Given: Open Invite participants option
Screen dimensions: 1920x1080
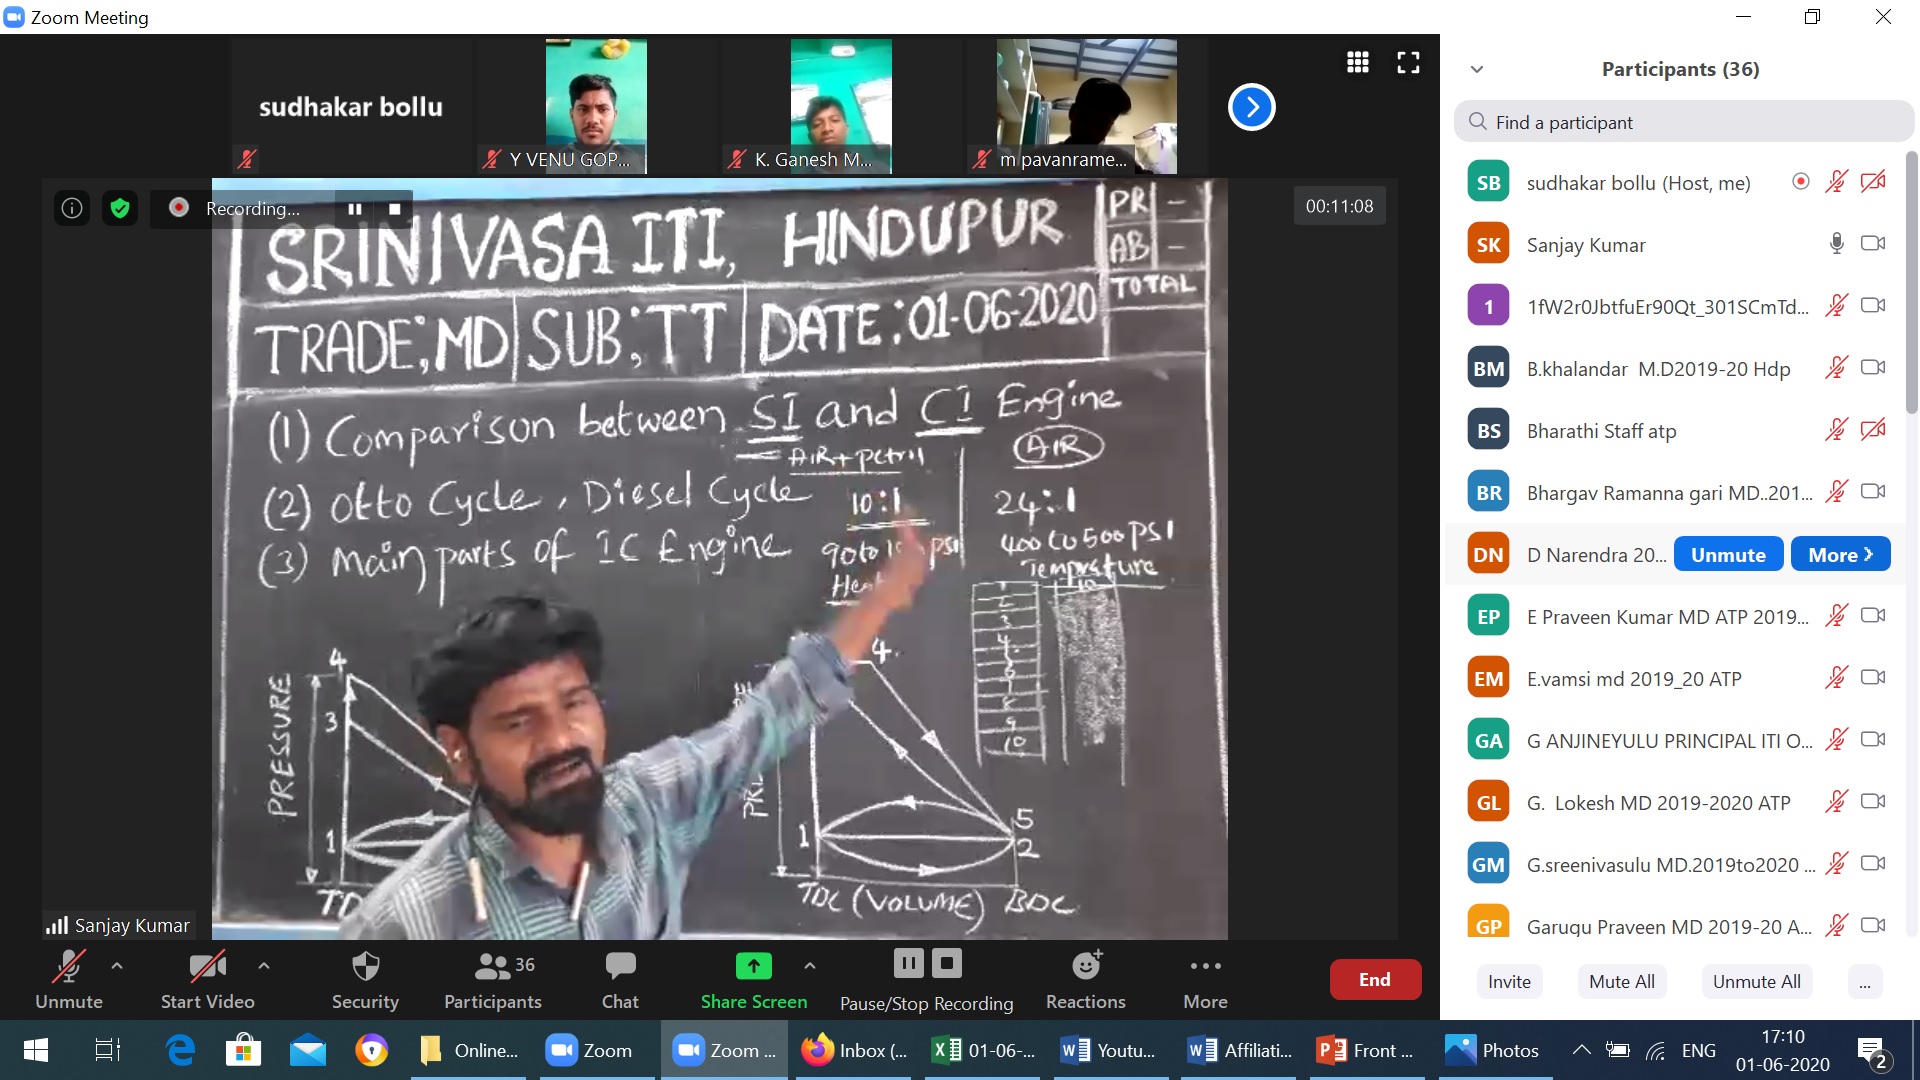Looking at the screenshot, I should (x=1507, y=980).
